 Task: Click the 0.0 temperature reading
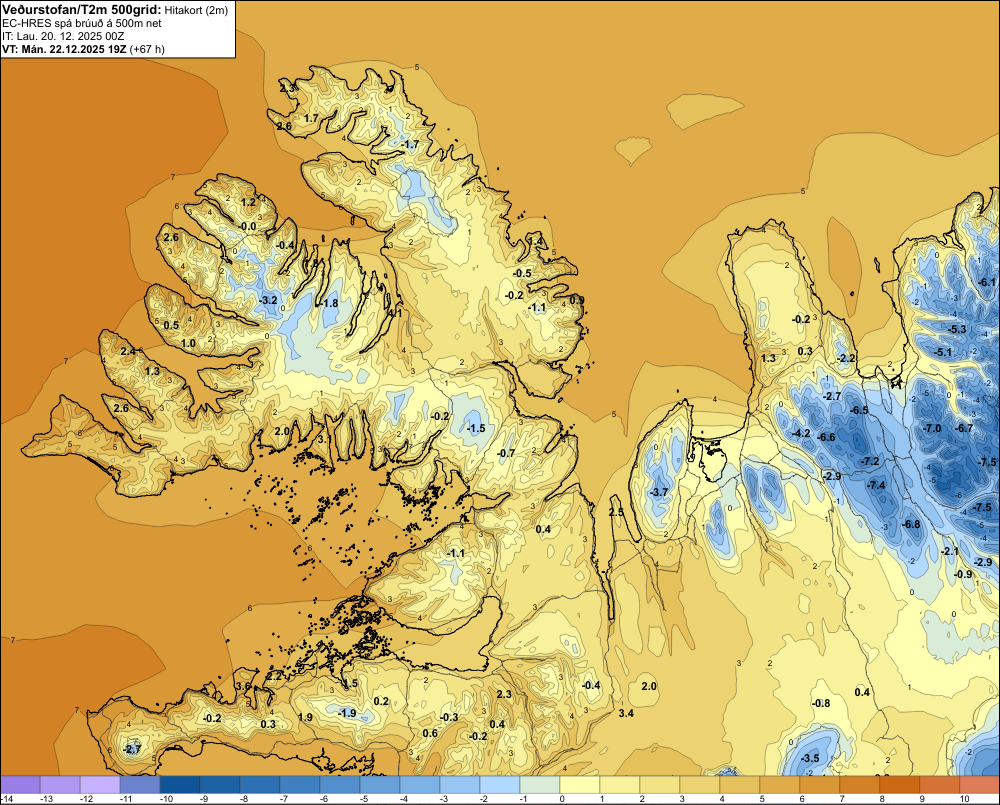[249, 226]
